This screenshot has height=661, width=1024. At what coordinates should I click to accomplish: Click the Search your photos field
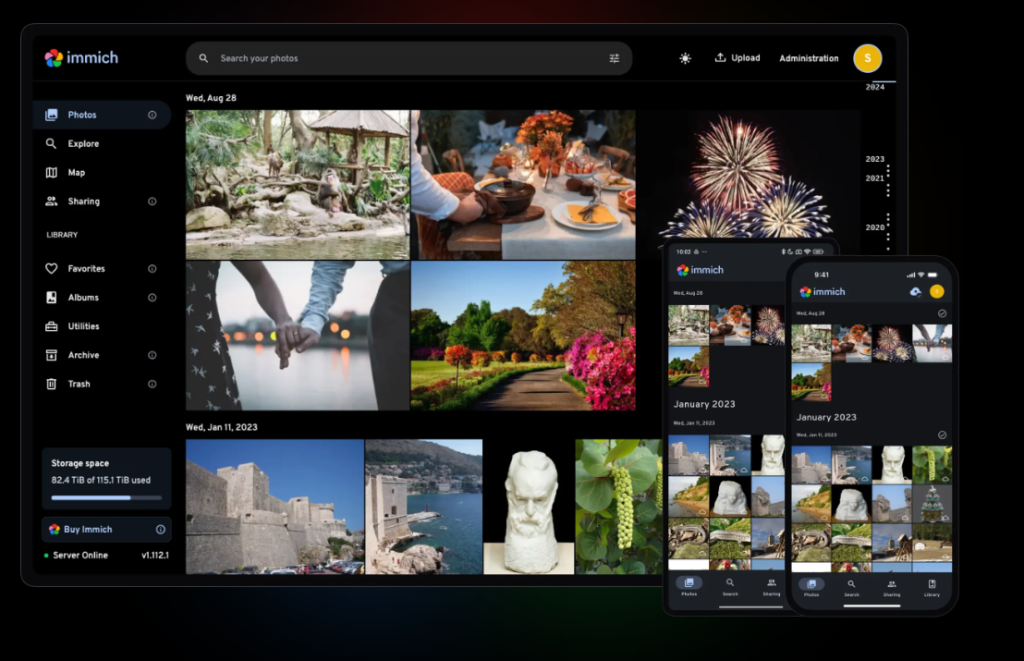(x=400, y=58)
